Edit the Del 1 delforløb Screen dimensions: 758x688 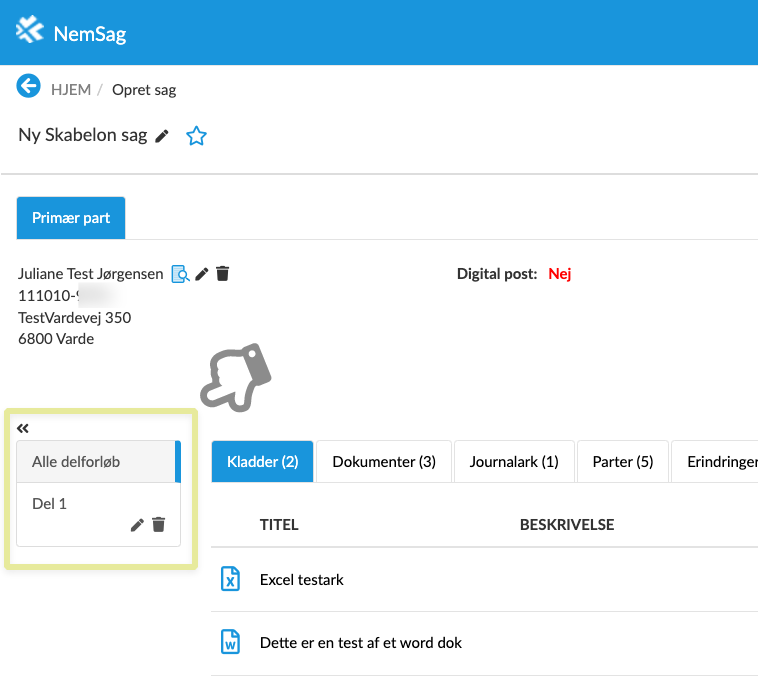[x=137, y=525]
